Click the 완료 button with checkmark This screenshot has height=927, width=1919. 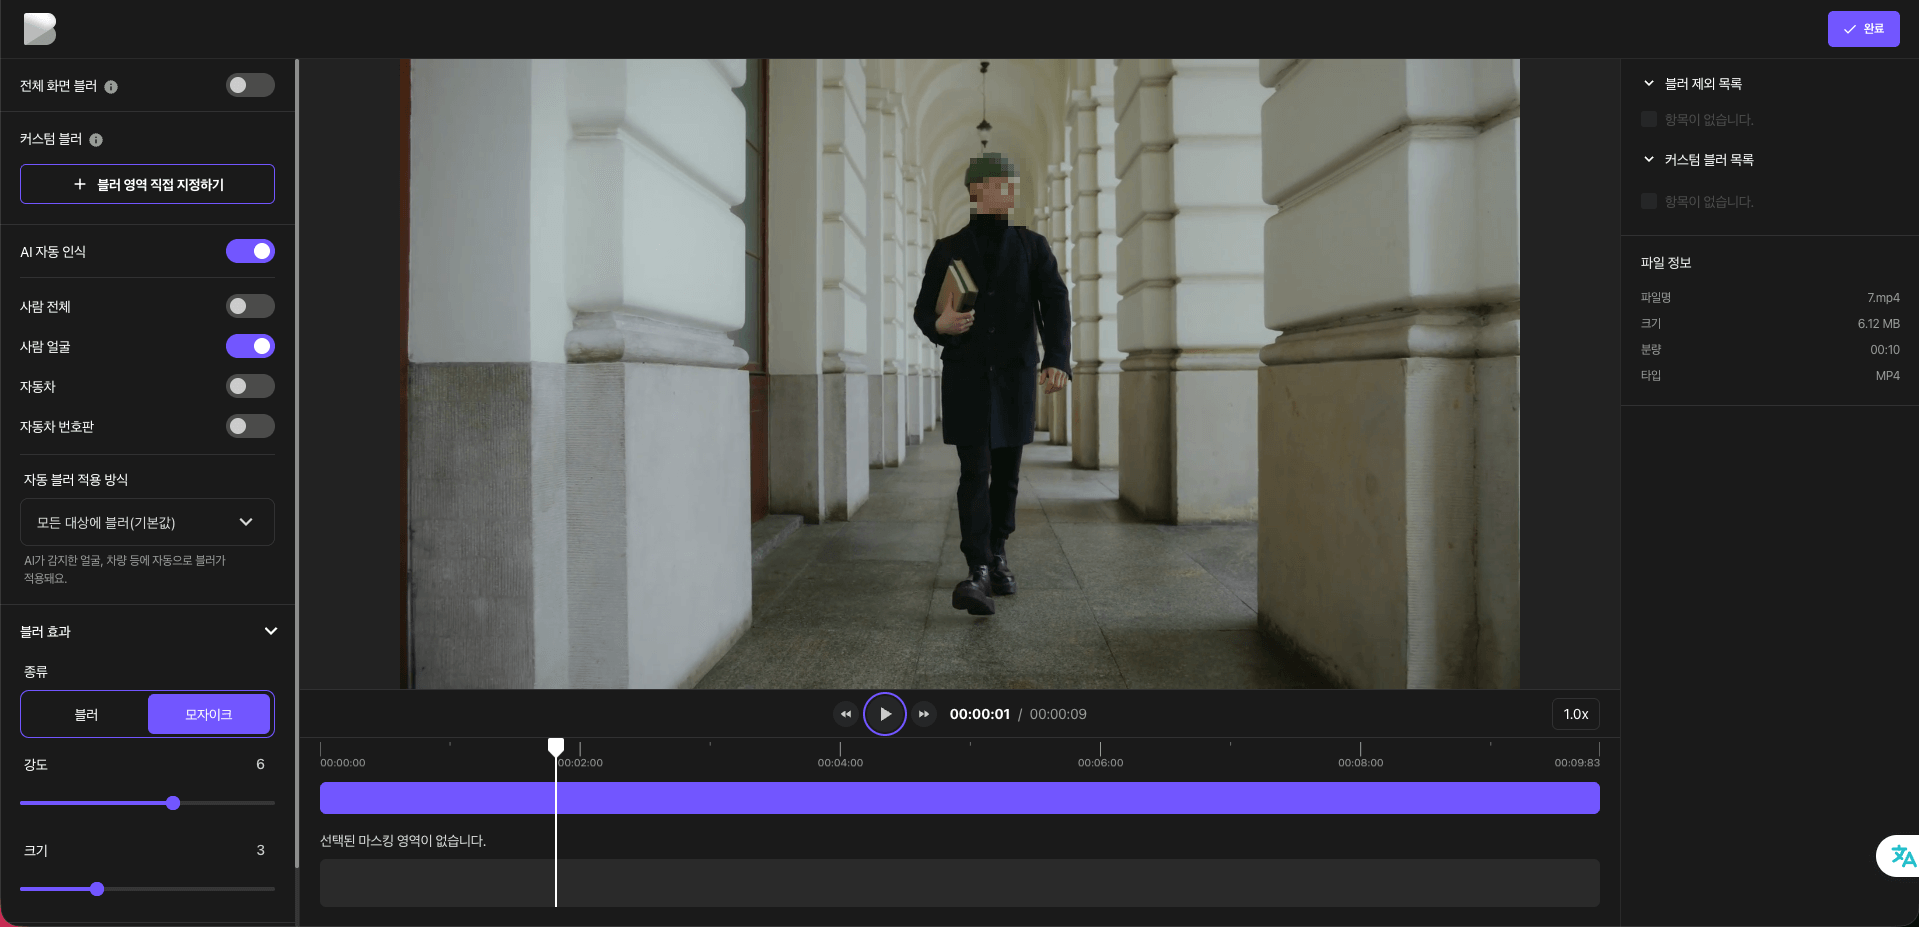point(1863,29)
